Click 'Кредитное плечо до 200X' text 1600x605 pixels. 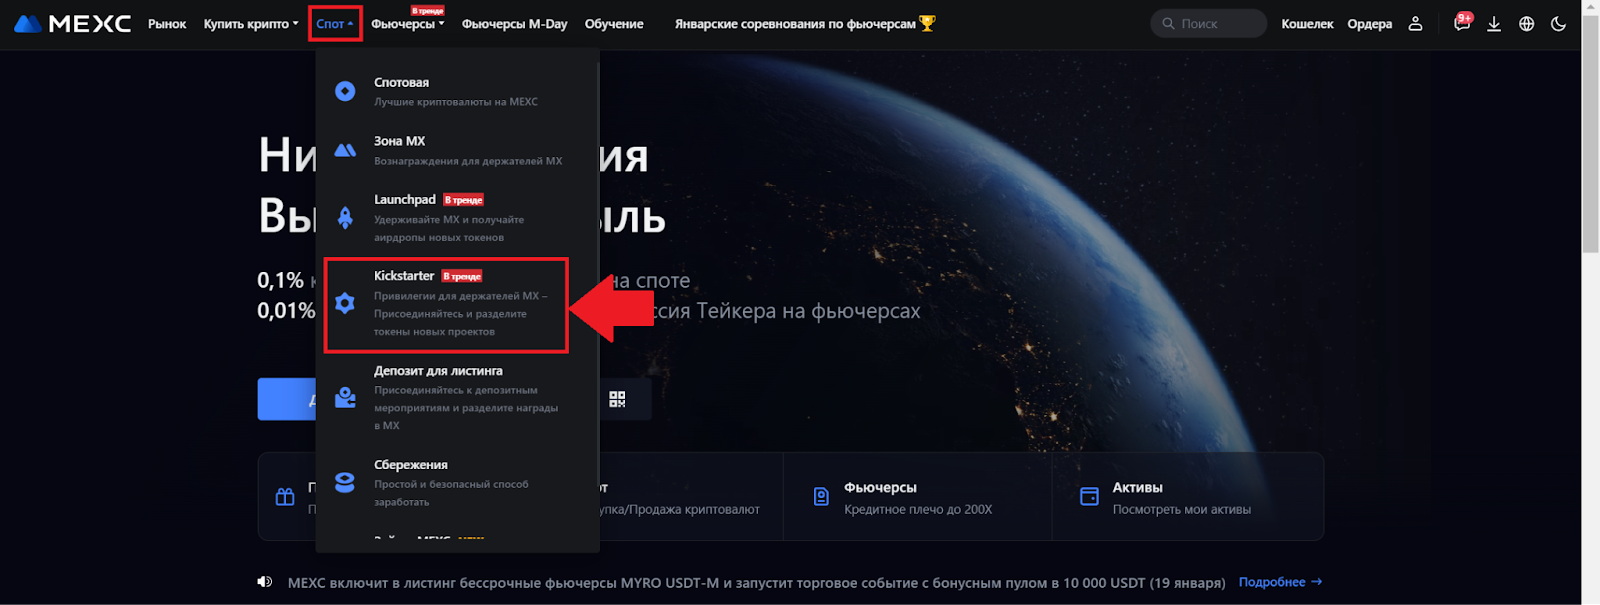click(x=918, y=509)
